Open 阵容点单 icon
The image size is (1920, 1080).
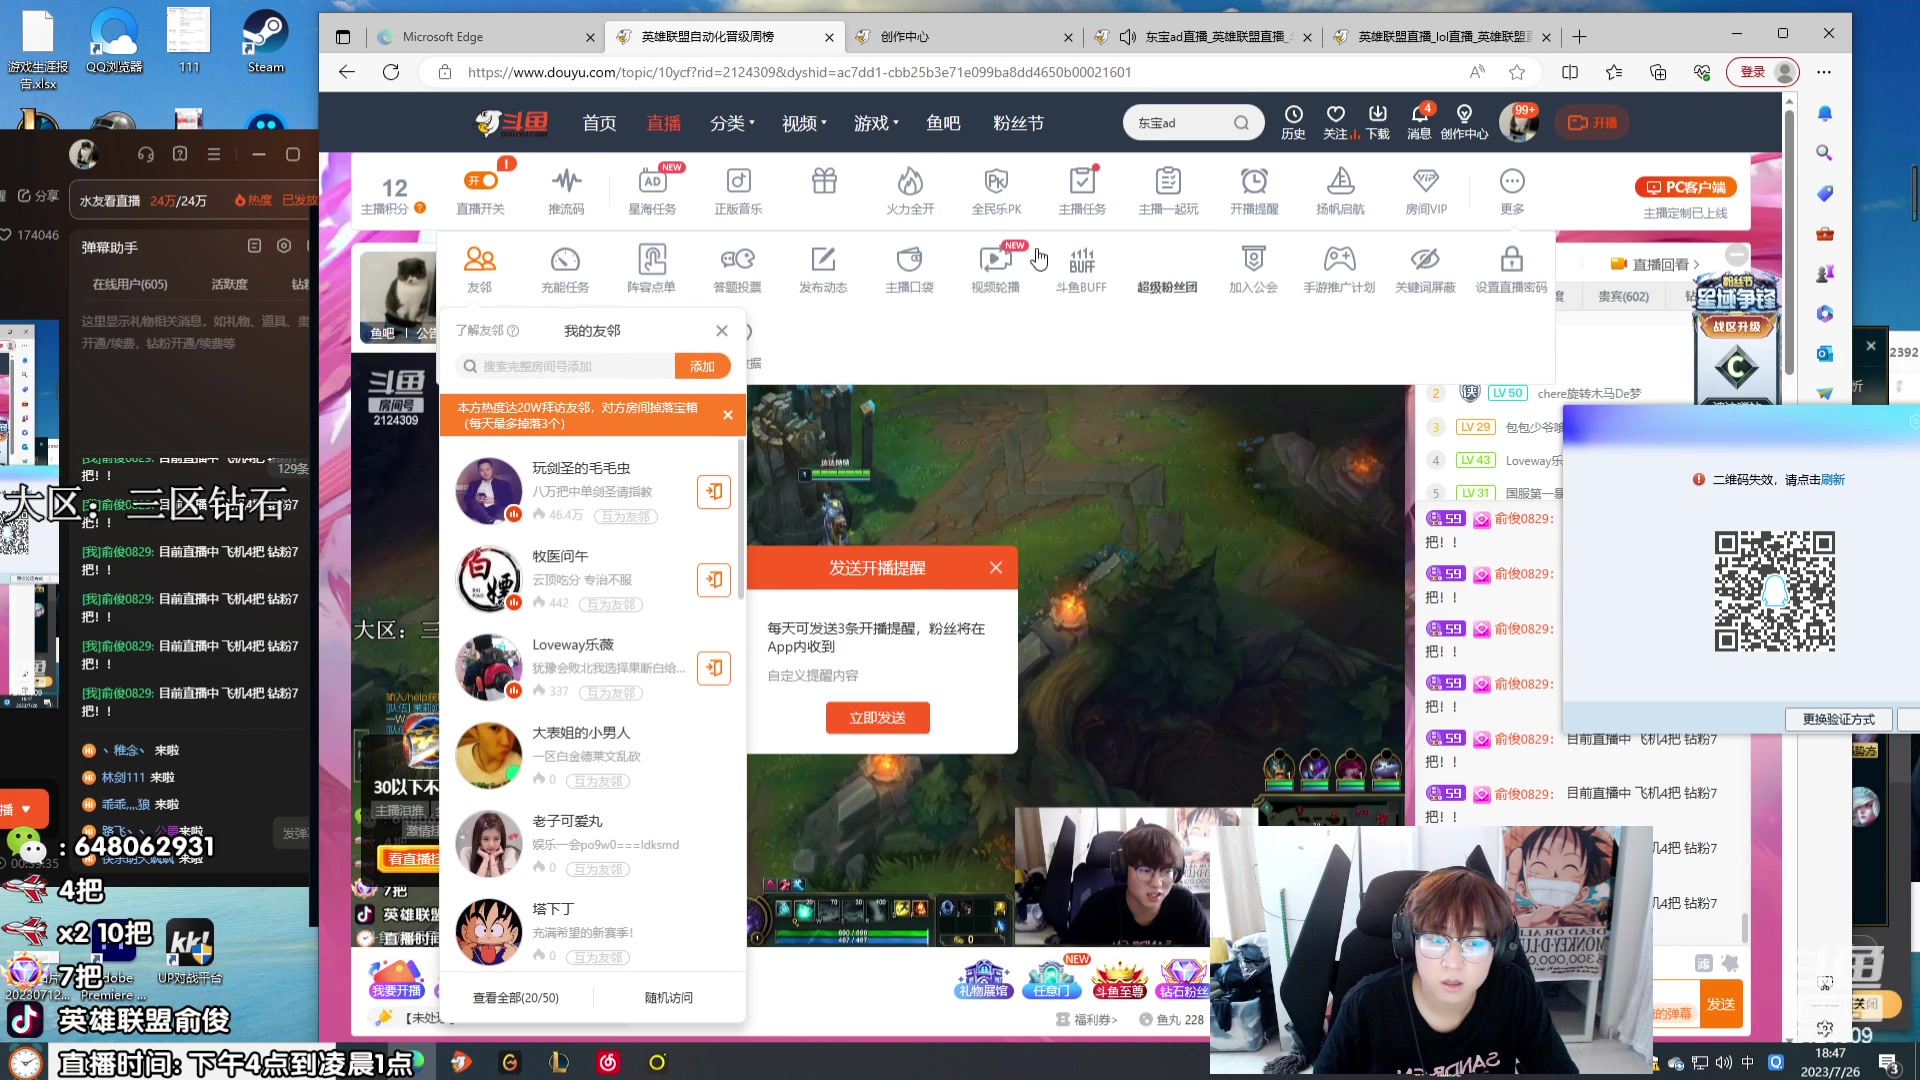(652, 260)
